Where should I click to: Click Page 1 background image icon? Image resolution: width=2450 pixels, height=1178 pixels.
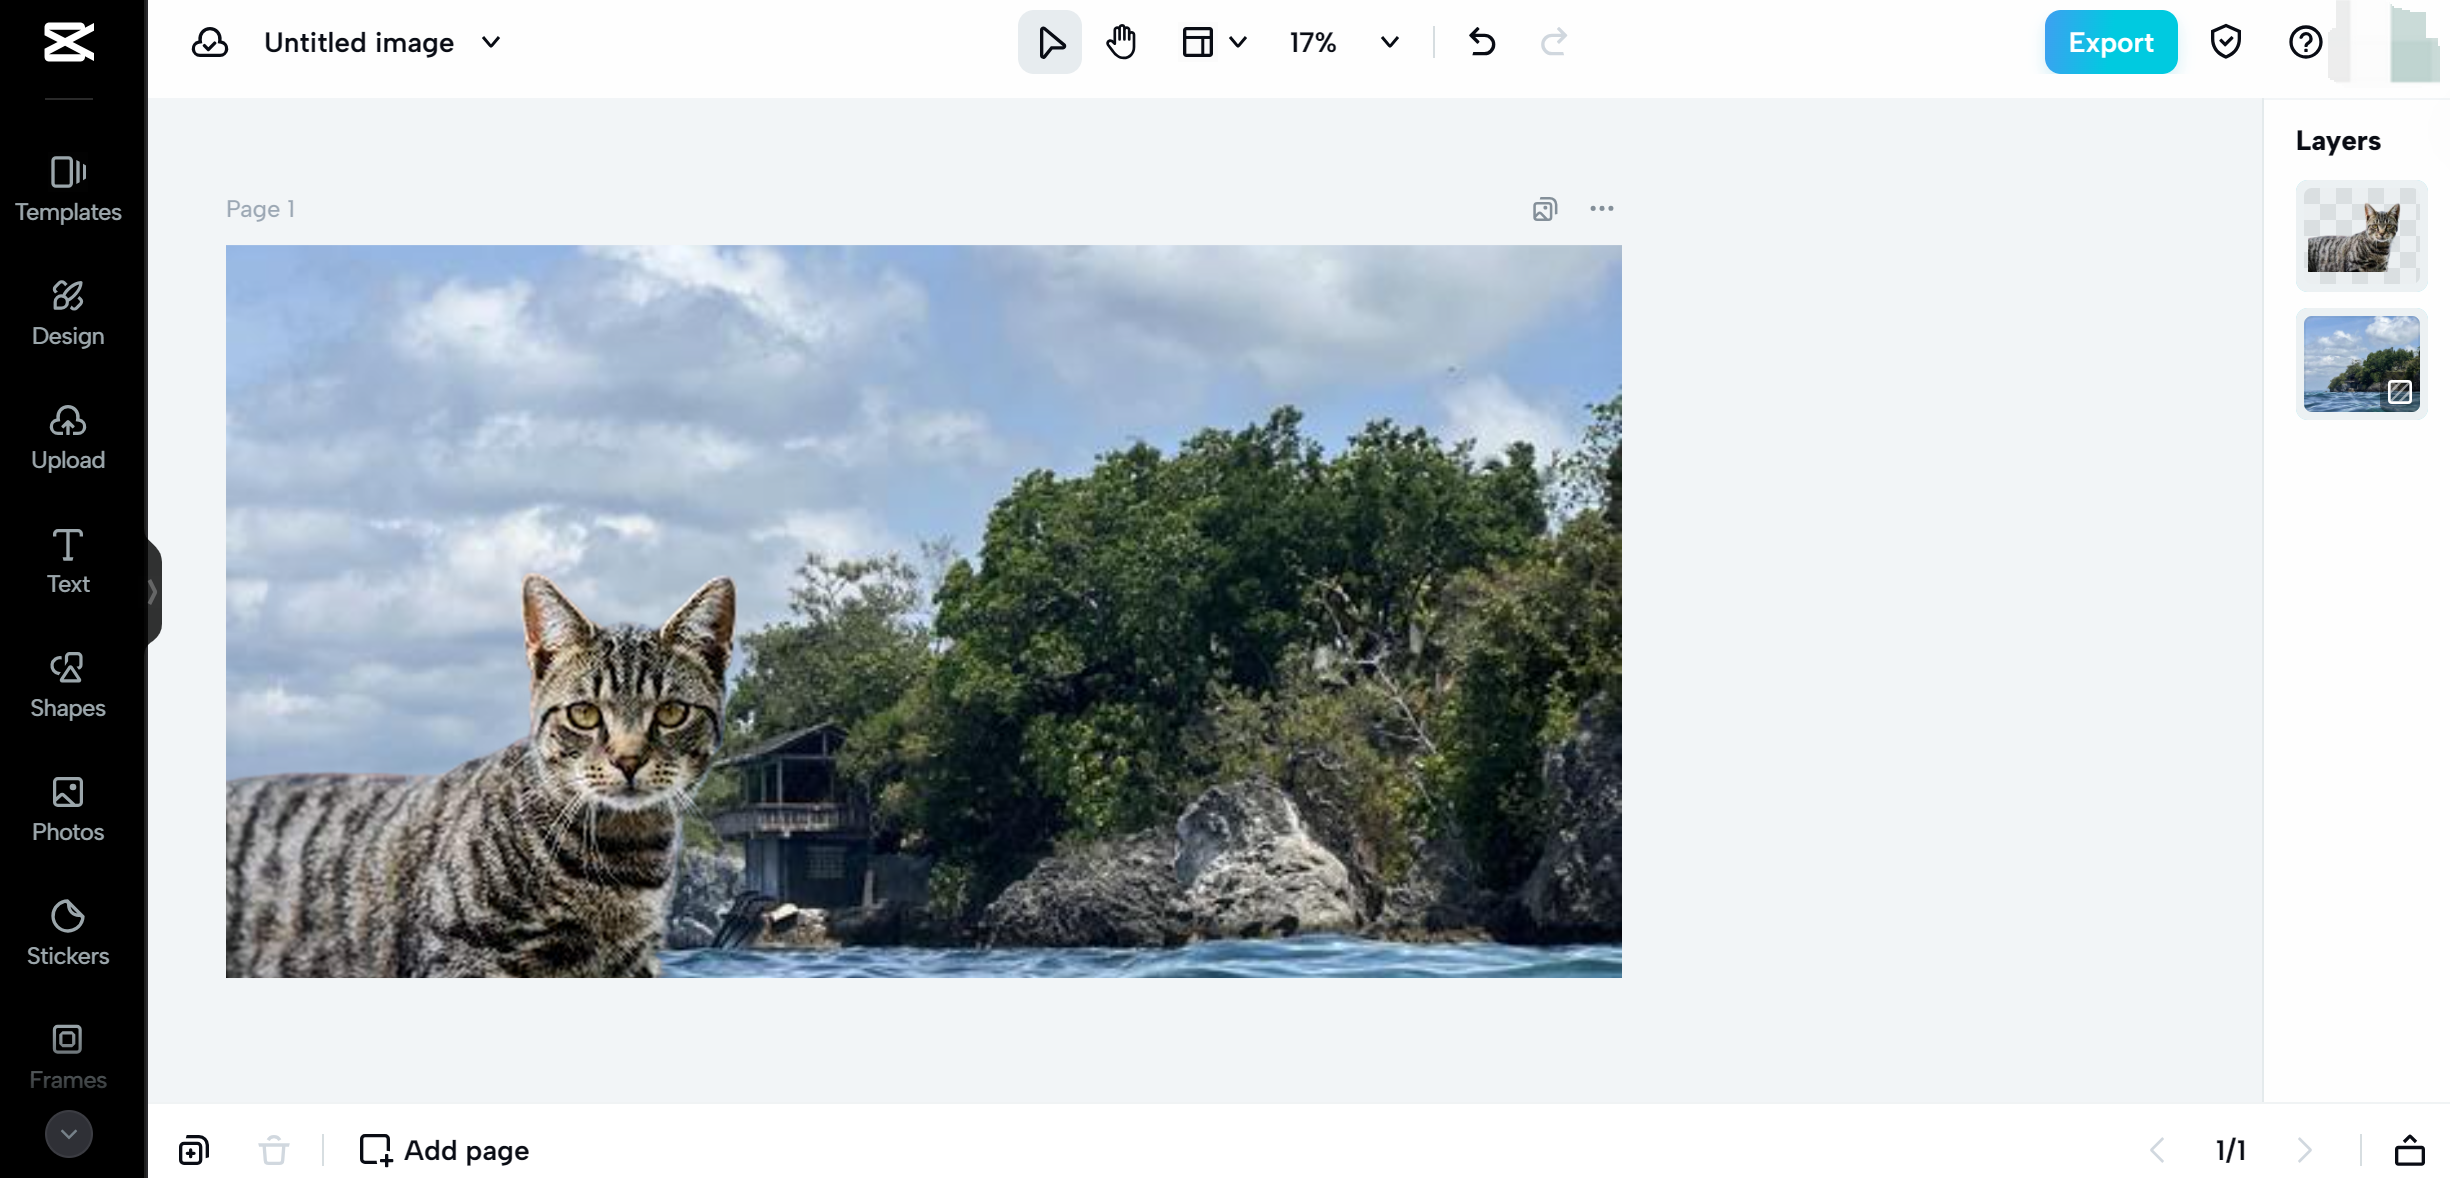coord(1544,209)
